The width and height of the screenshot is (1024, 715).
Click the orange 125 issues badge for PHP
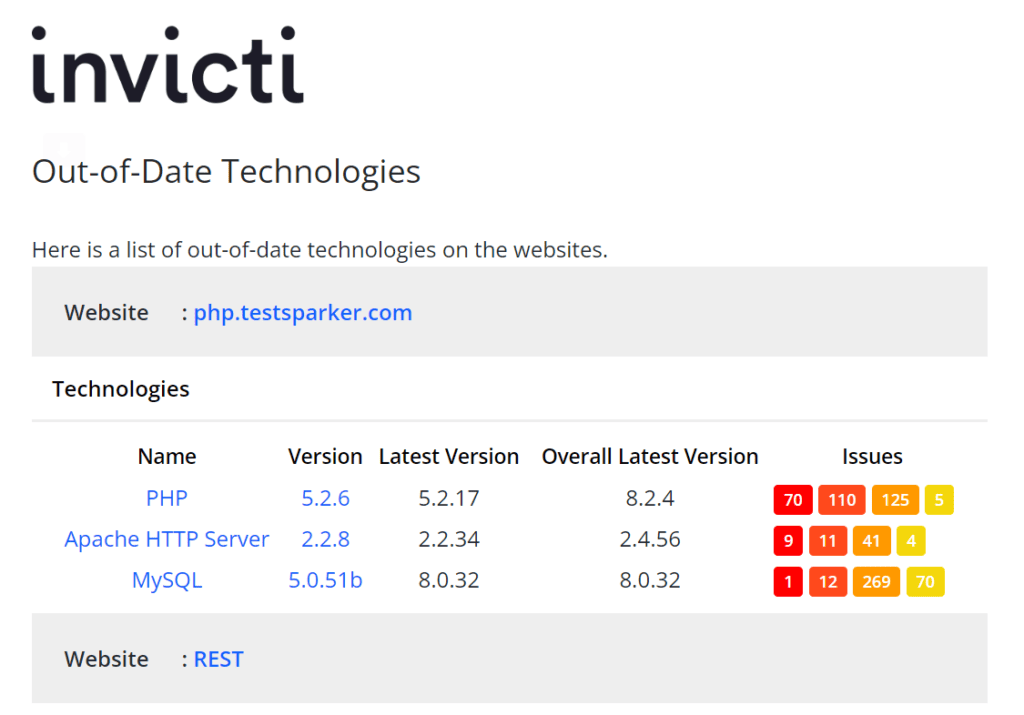[x=895, y=500]
